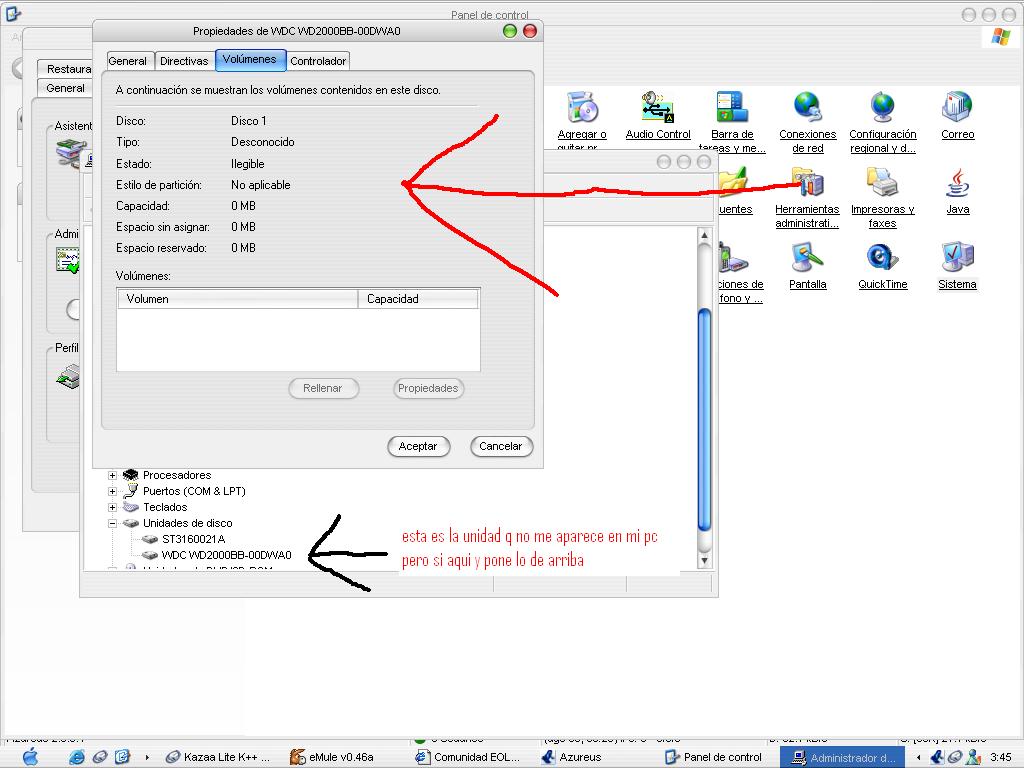1024x768 pixels.
Task: Click the device list scroll-down arrow
Action: pyautogui.click(x=704, y=560)
